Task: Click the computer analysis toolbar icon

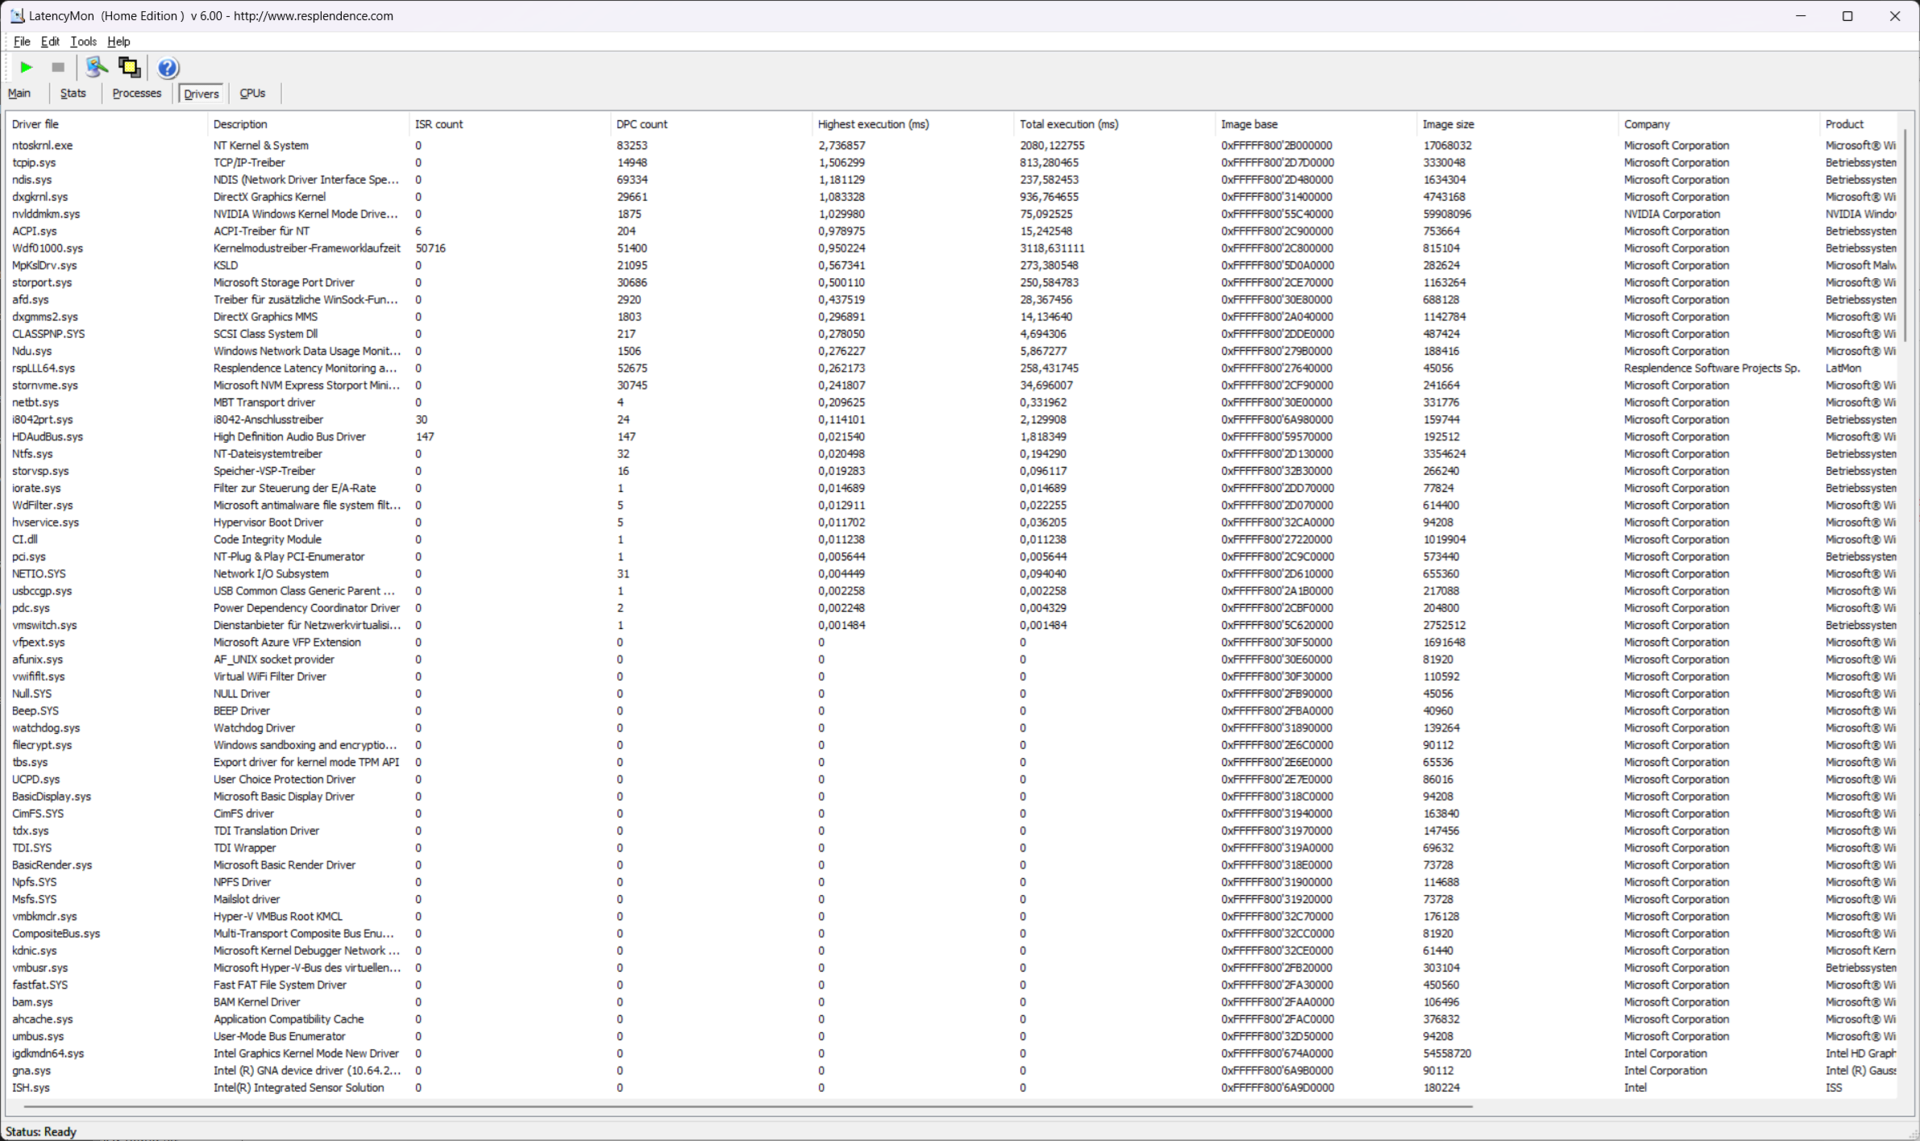Action: pos(96,67)
